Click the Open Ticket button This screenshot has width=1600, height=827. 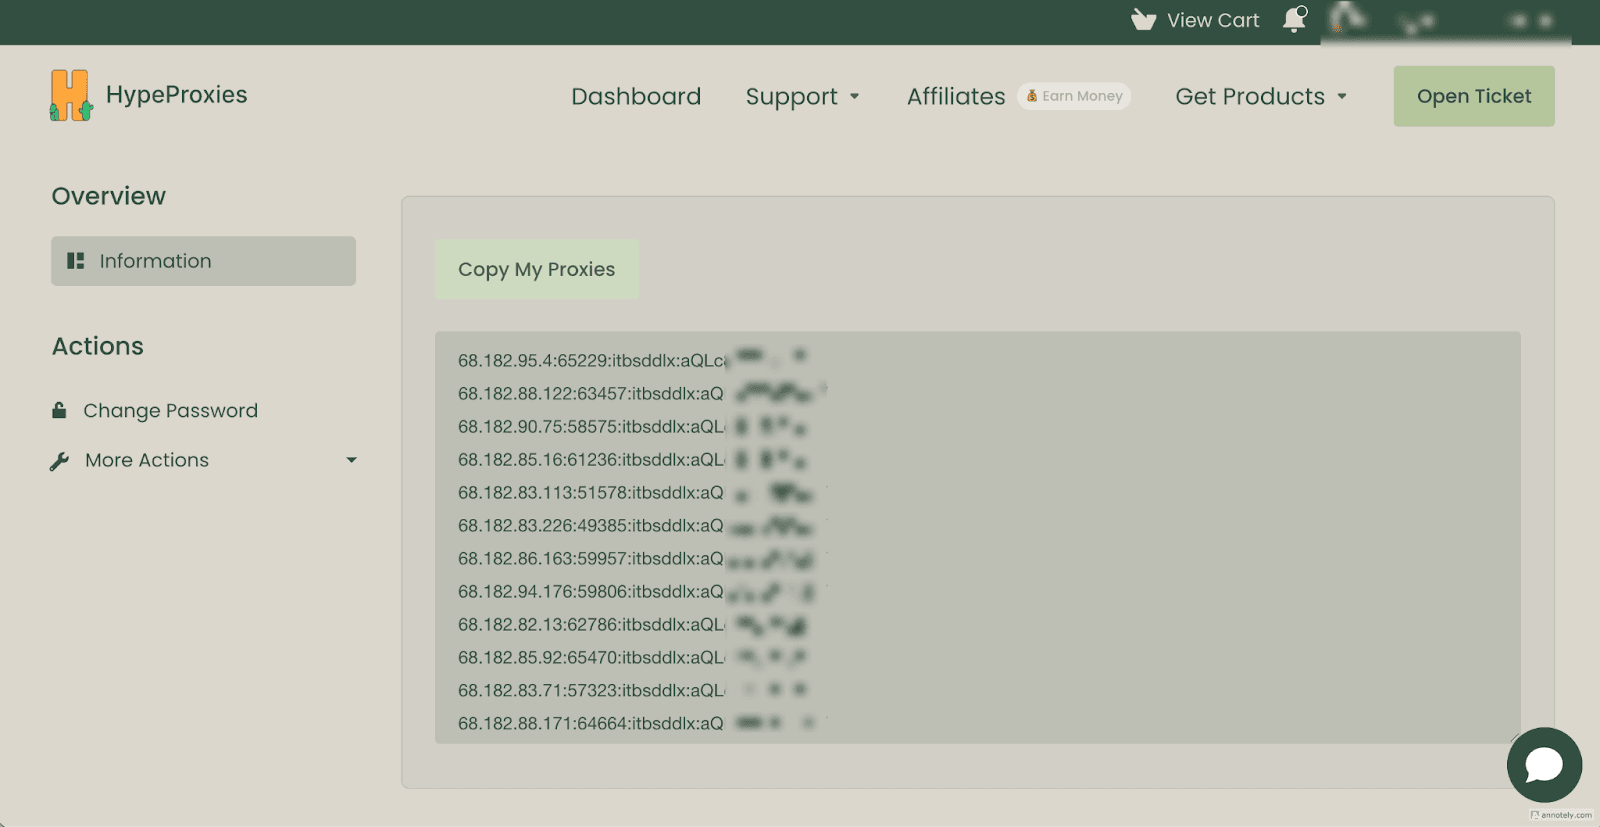[1474, 96]
